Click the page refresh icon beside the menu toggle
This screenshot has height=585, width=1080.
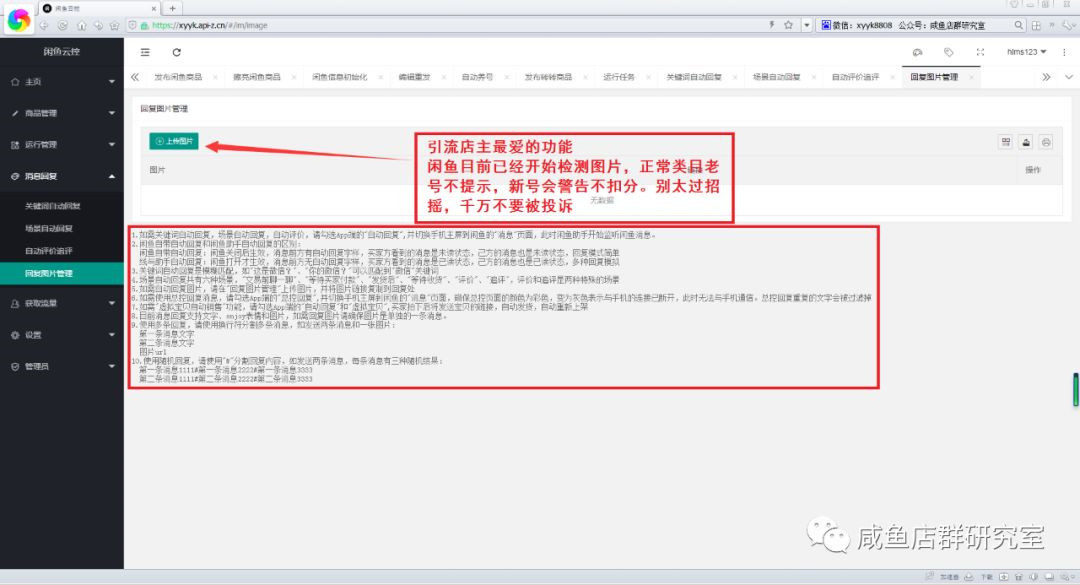point(176,52)
